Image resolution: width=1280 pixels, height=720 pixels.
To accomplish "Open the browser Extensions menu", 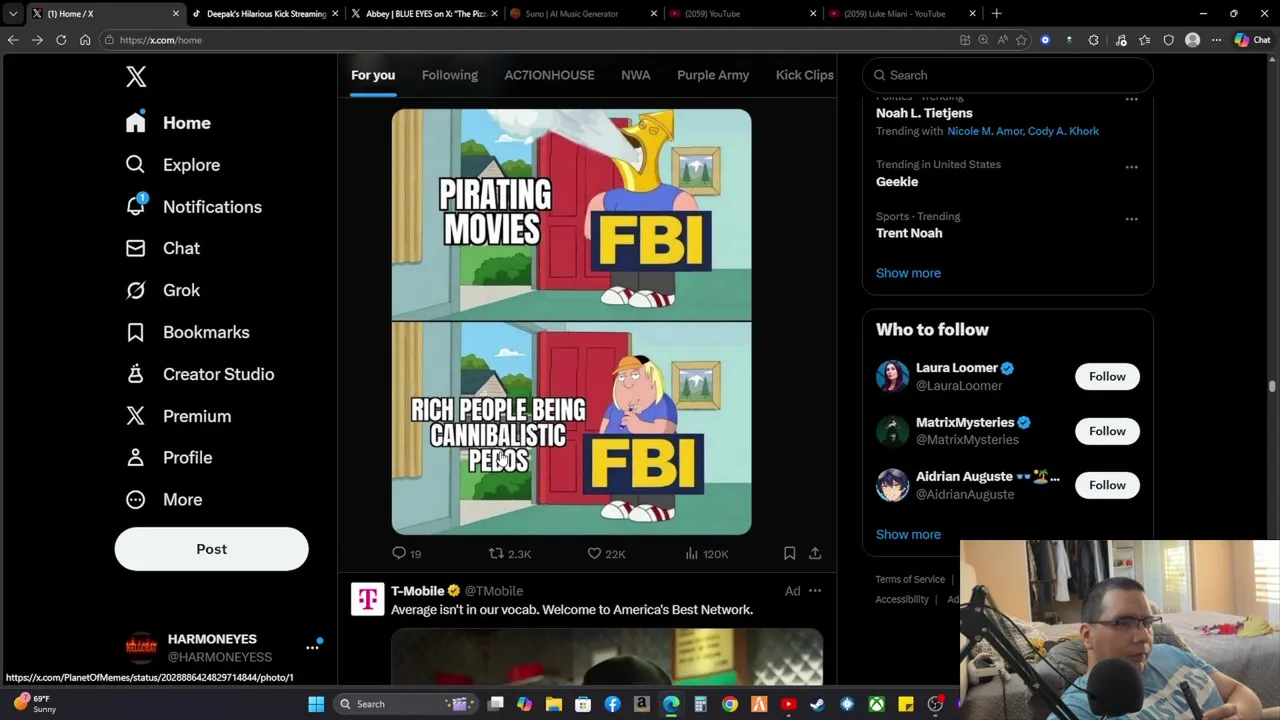I will 1093,40.
